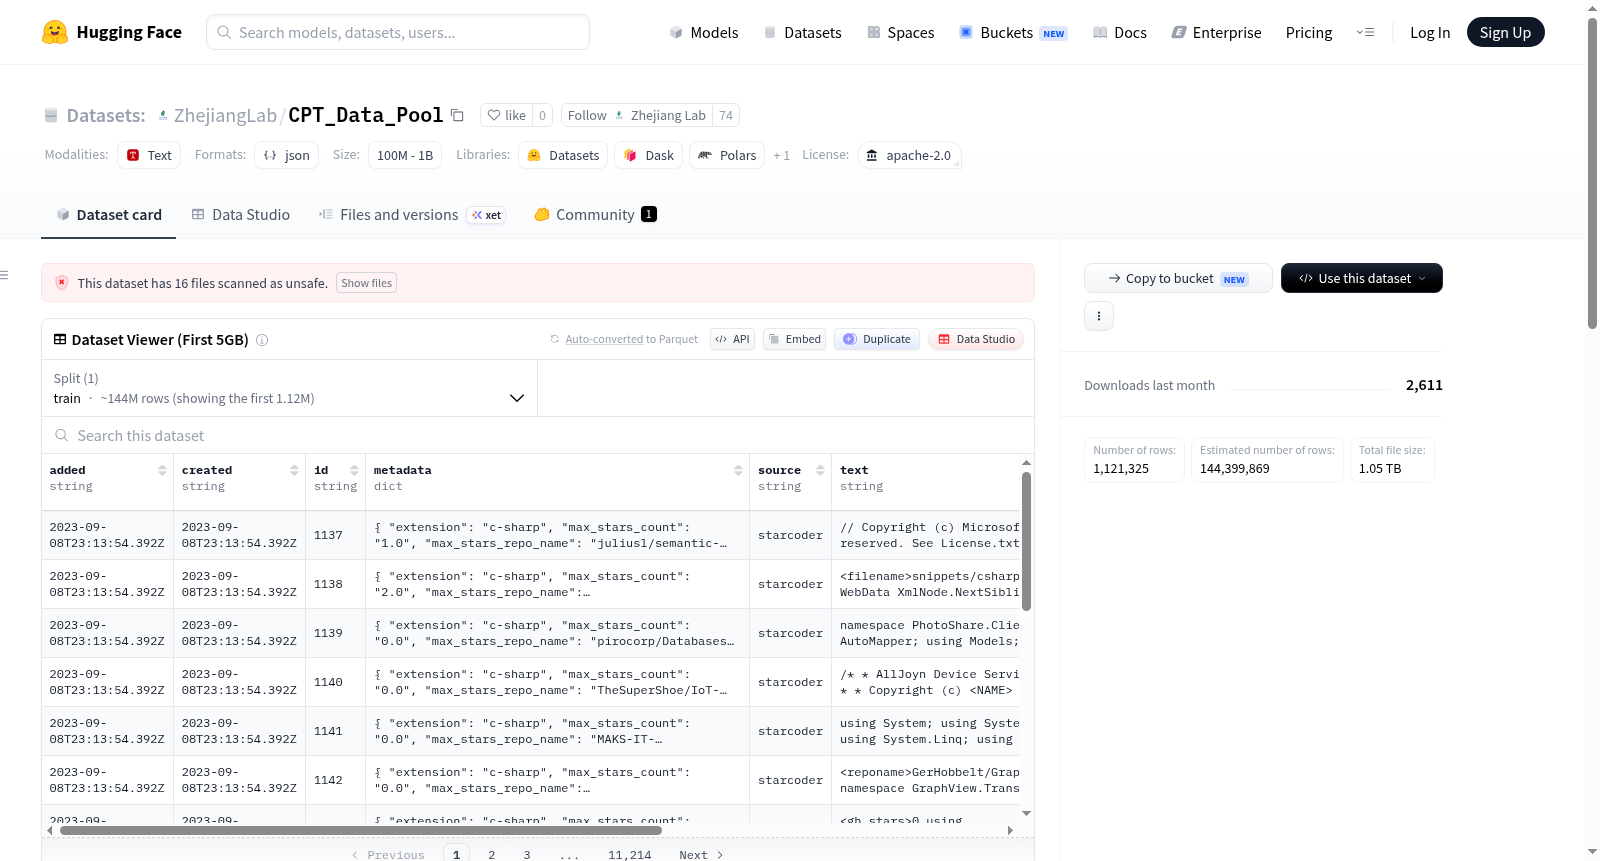Sort the 'metadata' column
This screenshot has width=1600, height=861.
(x=738, y=470)
